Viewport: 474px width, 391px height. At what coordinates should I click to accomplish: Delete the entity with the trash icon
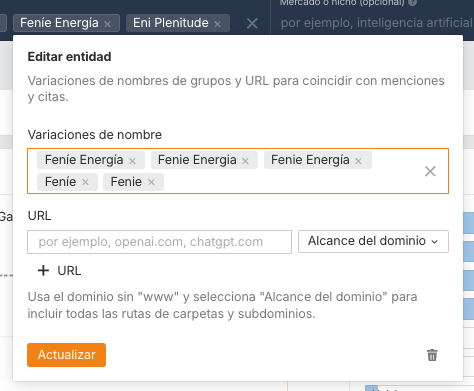coord(432,355)
